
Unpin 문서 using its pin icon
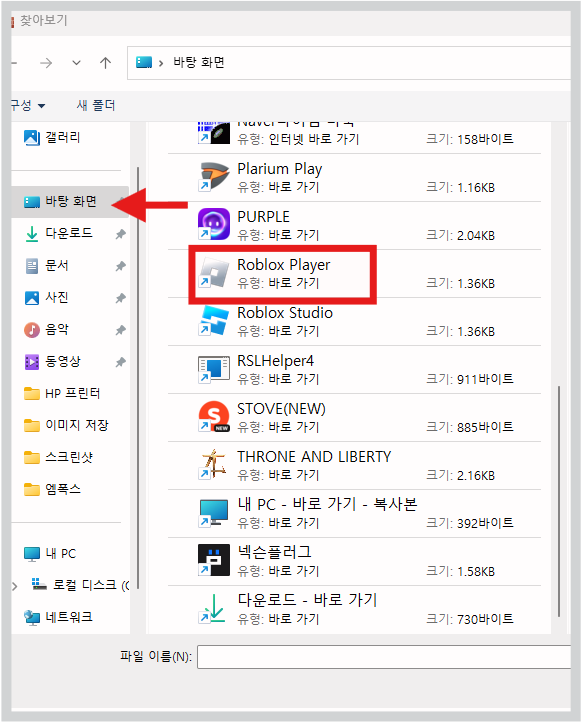point(121,266)
